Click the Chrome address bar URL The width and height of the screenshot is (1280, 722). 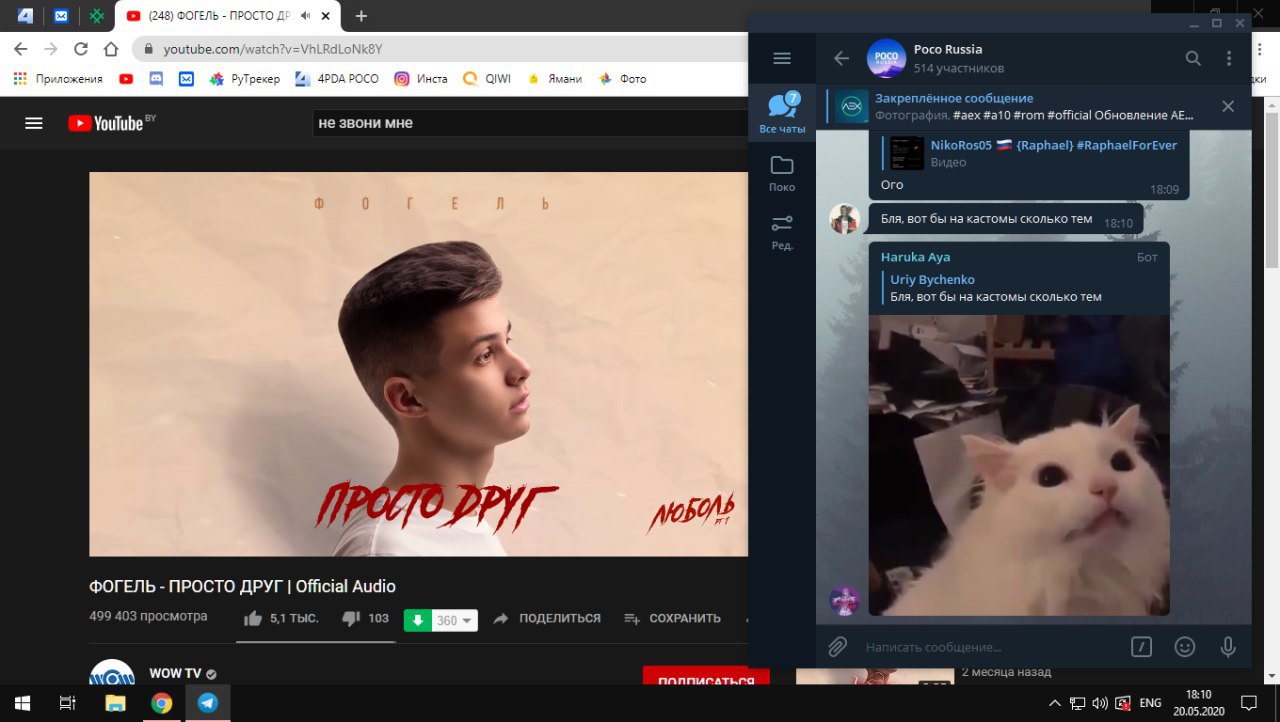click(273, 49)
